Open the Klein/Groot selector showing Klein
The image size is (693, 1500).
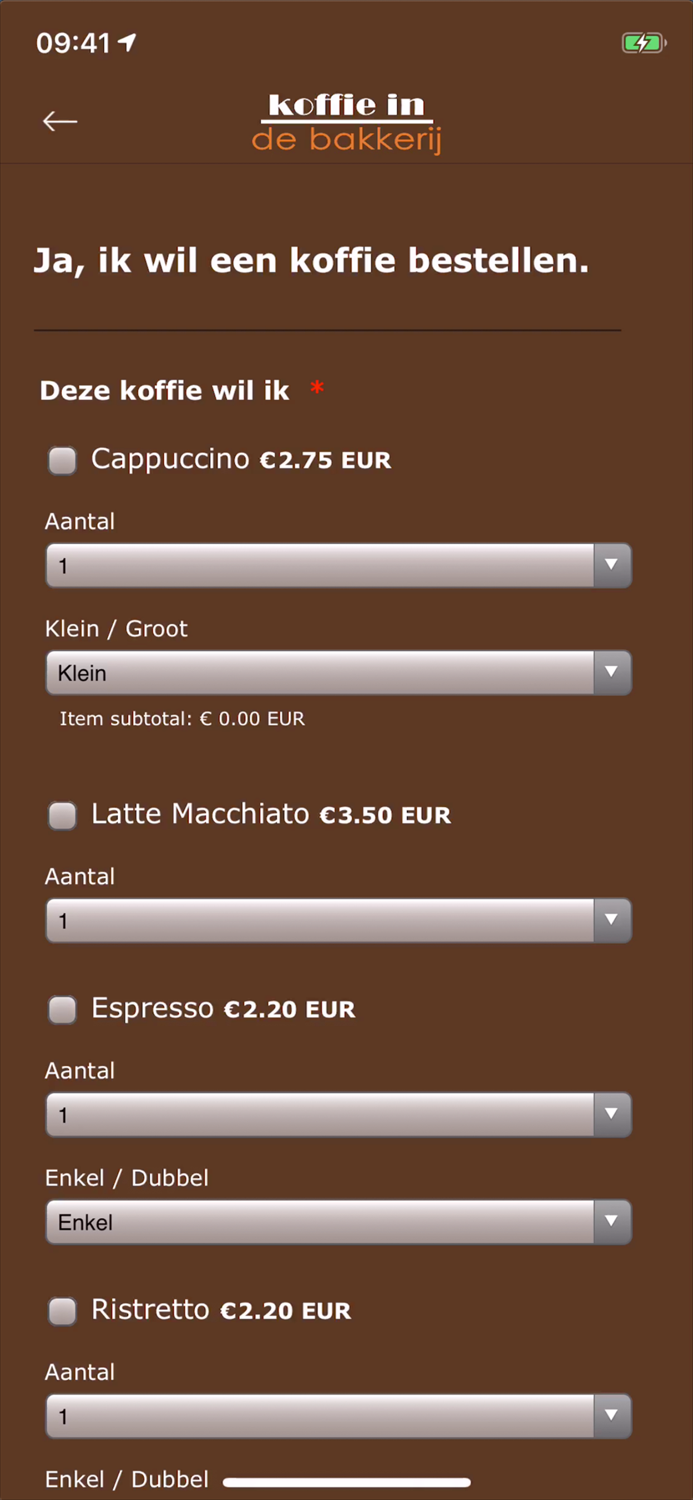338,672
